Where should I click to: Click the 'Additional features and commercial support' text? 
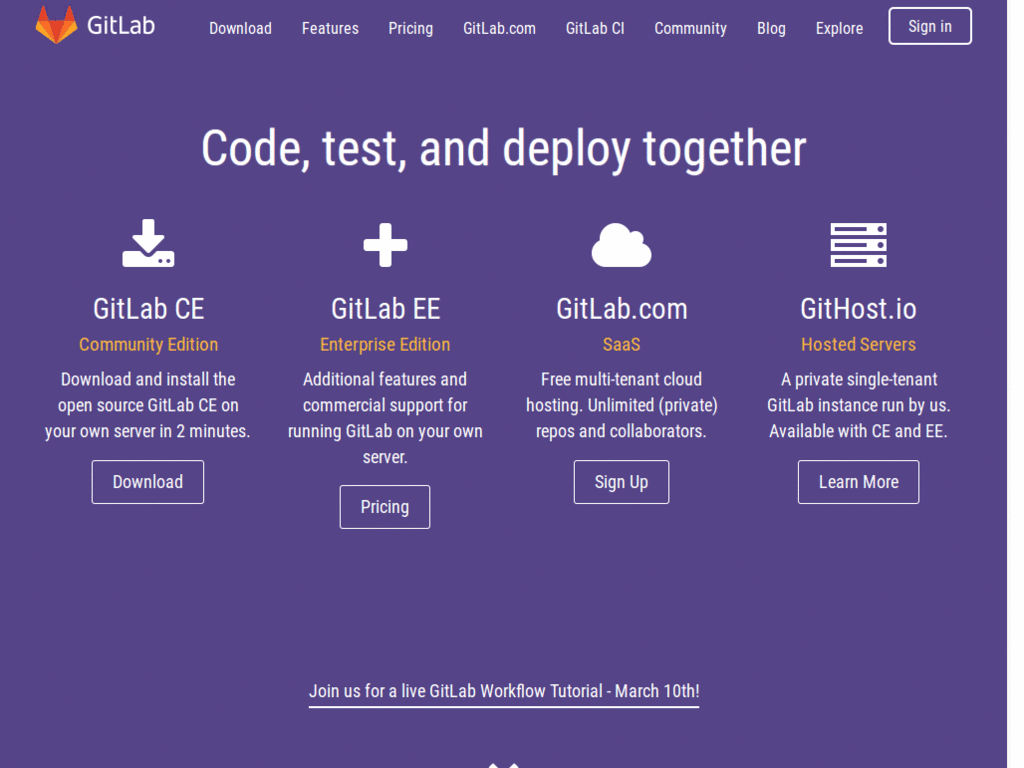point(385,418)
